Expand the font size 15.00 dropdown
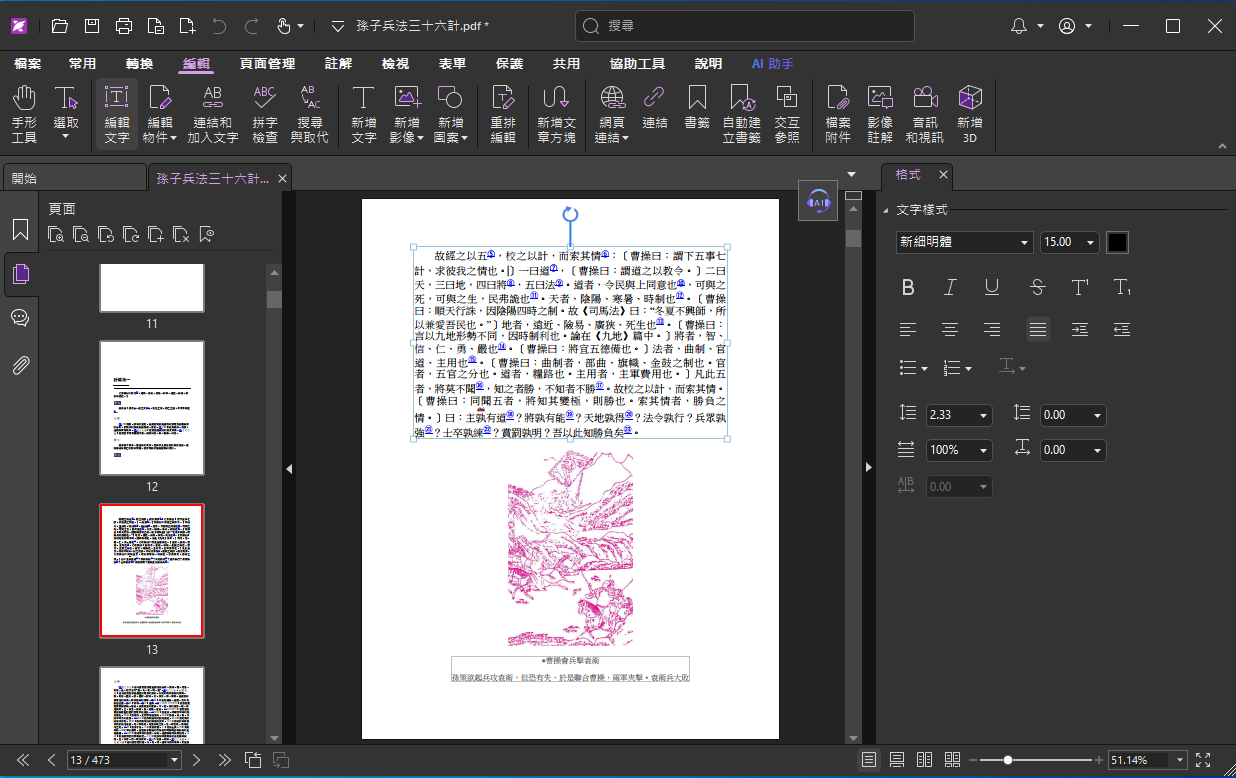This screenshot has width=1236, height=778. tap(1089, 242)
